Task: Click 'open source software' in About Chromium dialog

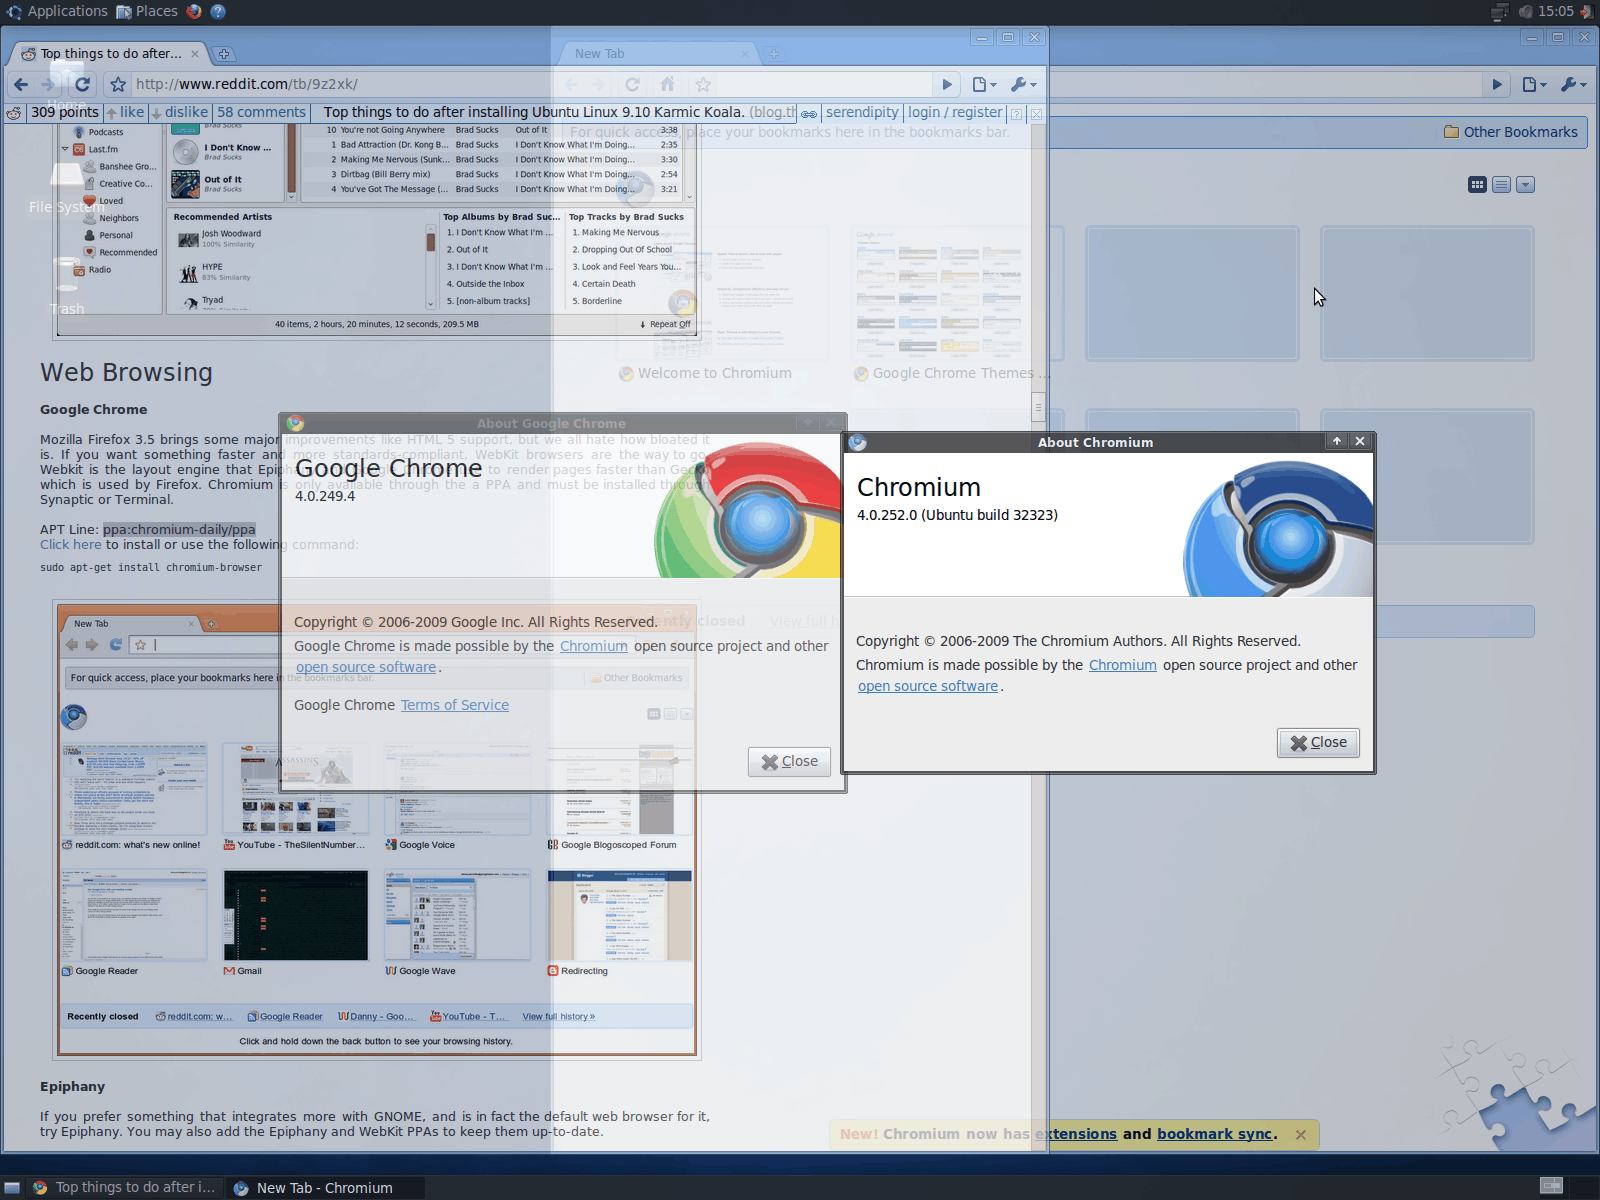Action: [928, 686]
